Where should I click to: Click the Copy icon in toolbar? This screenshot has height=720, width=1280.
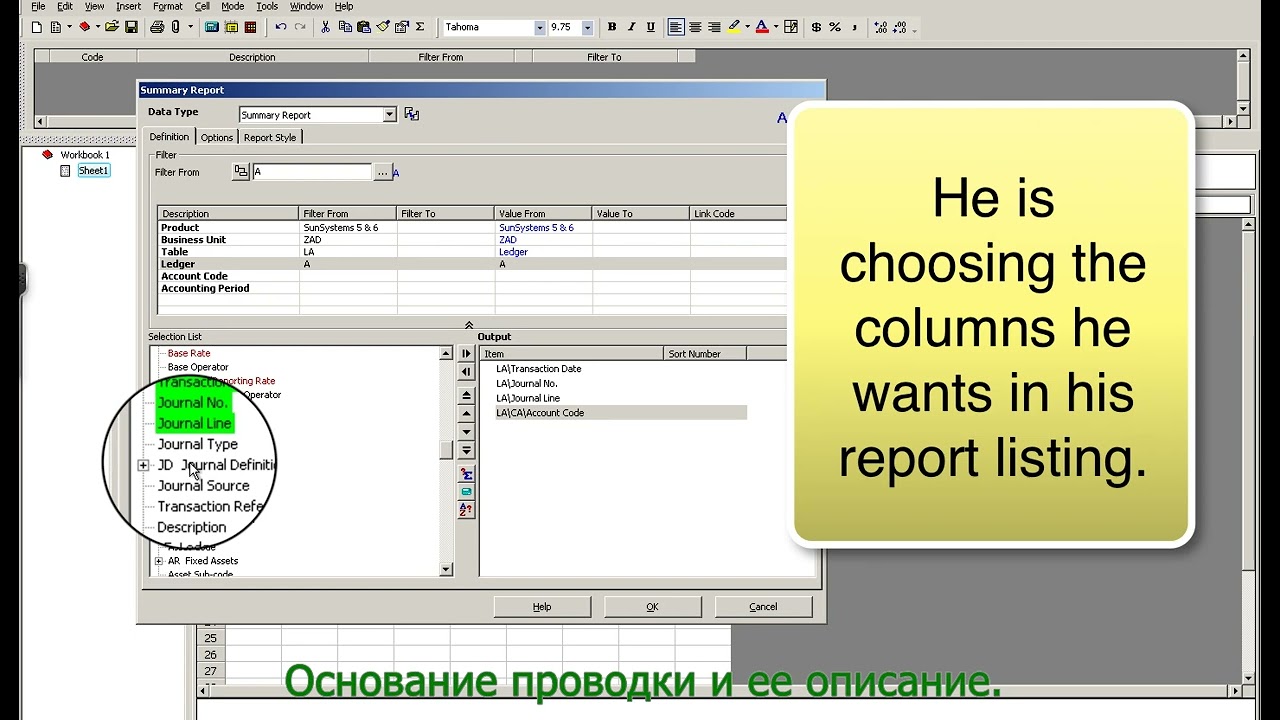[x=344, y=27]
